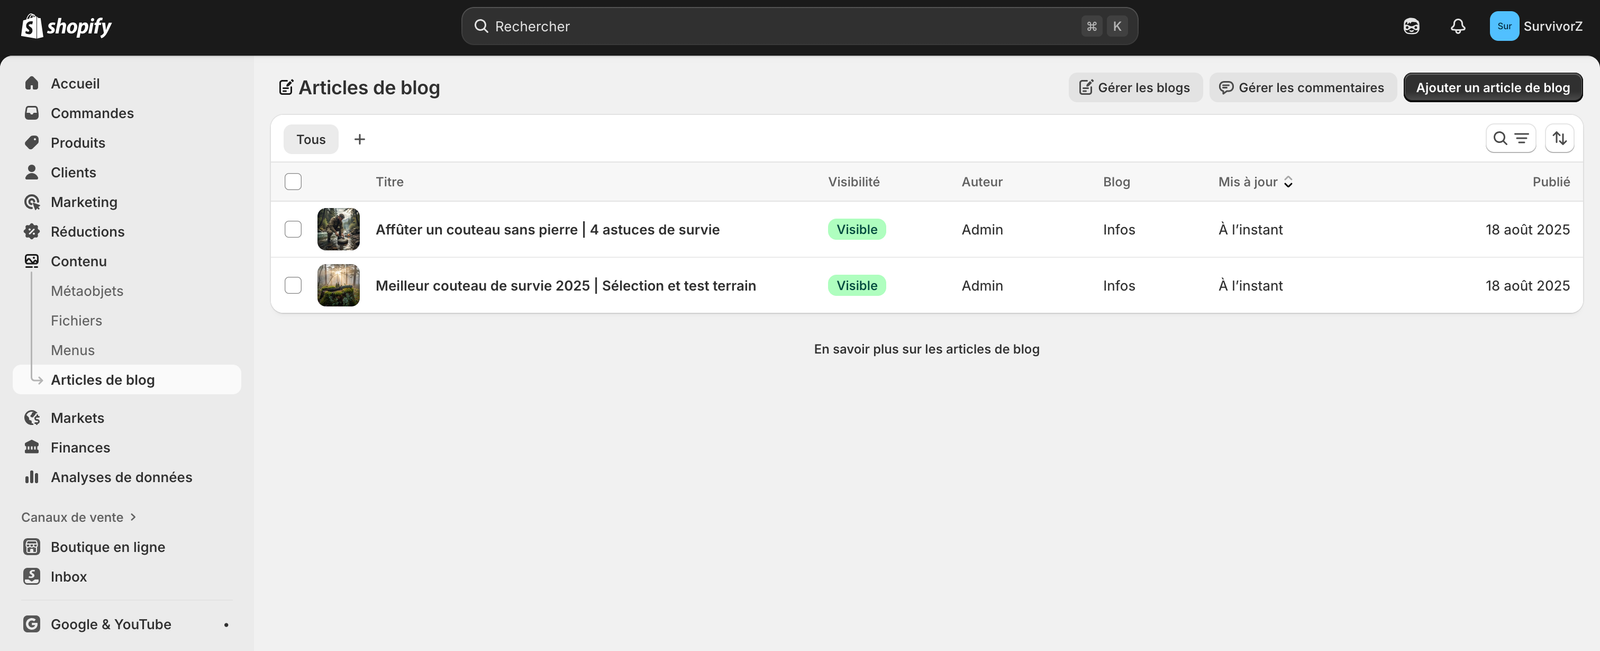Click the Rechercher search field
The width and height of the screenshot is (1600, 651).
tap(780, 27)
